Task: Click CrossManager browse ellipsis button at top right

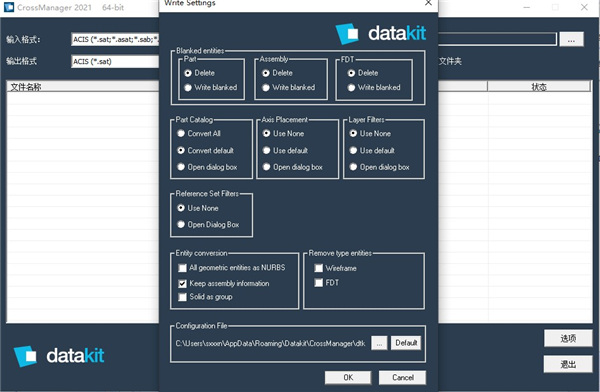Action: tap(571, 39)
